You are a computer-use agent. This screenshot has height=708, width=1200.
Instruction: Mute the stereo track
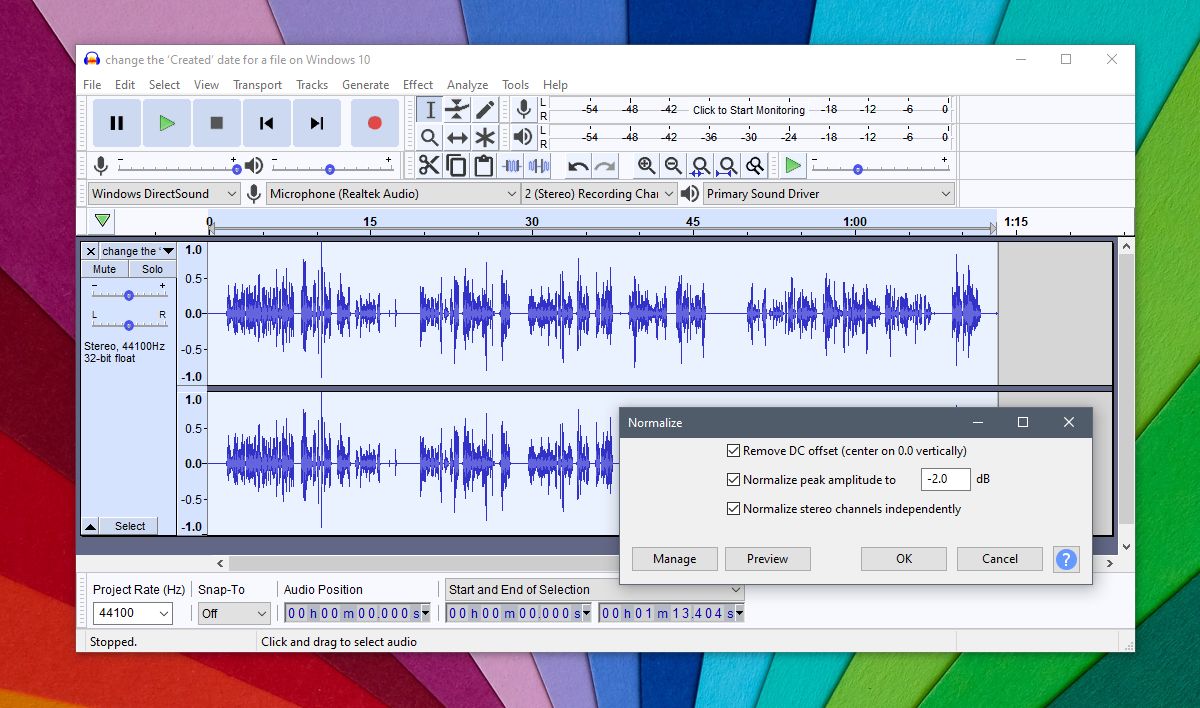(103, 268)
